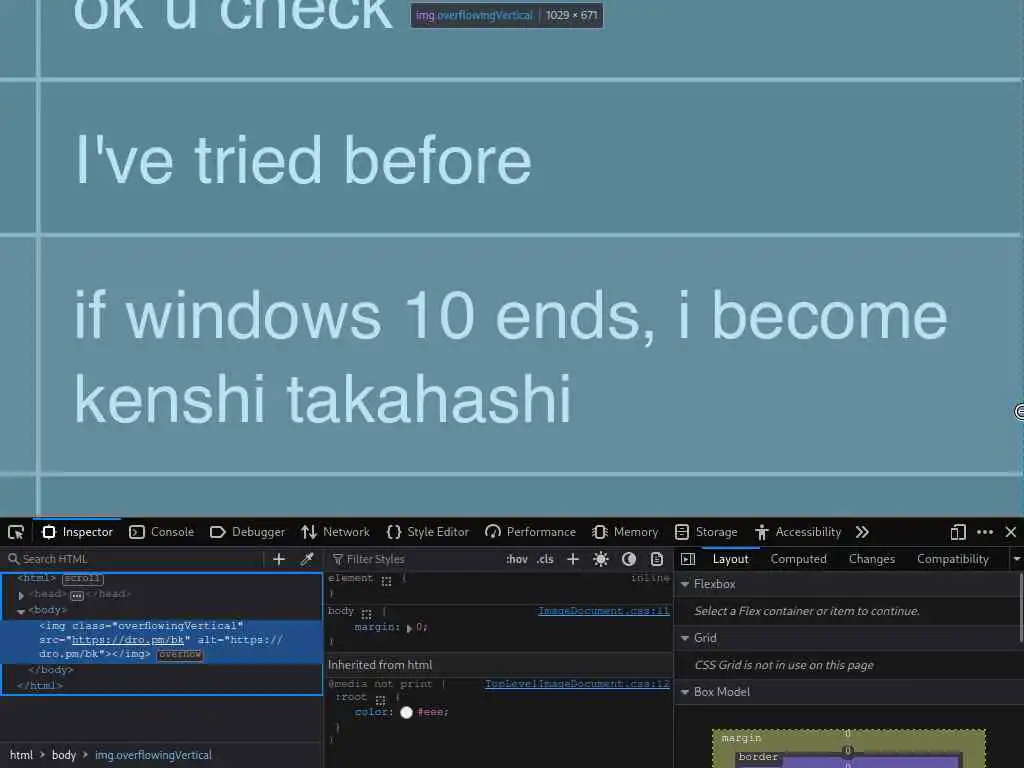Highlight elements matching element selector
The width and height of the screenshot is (1024, 768).
click(387, 581)
